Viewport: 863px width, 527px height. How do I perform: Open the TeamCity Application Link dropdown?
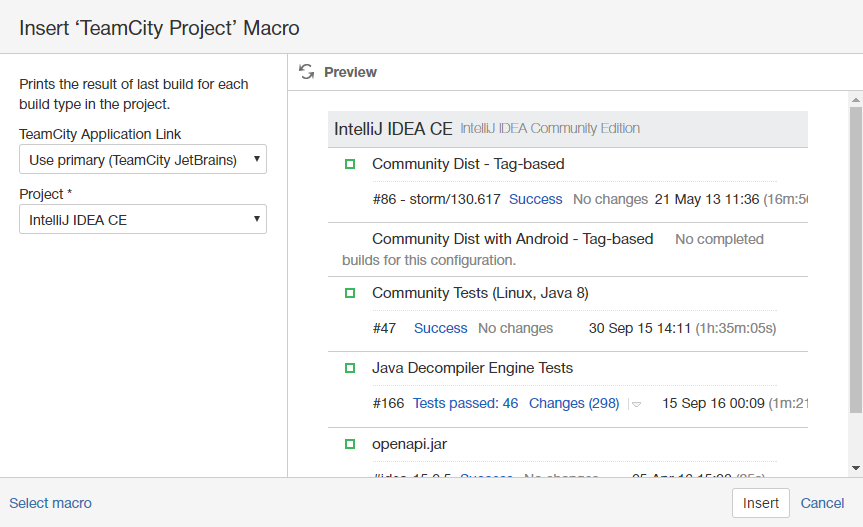point(143,159)
